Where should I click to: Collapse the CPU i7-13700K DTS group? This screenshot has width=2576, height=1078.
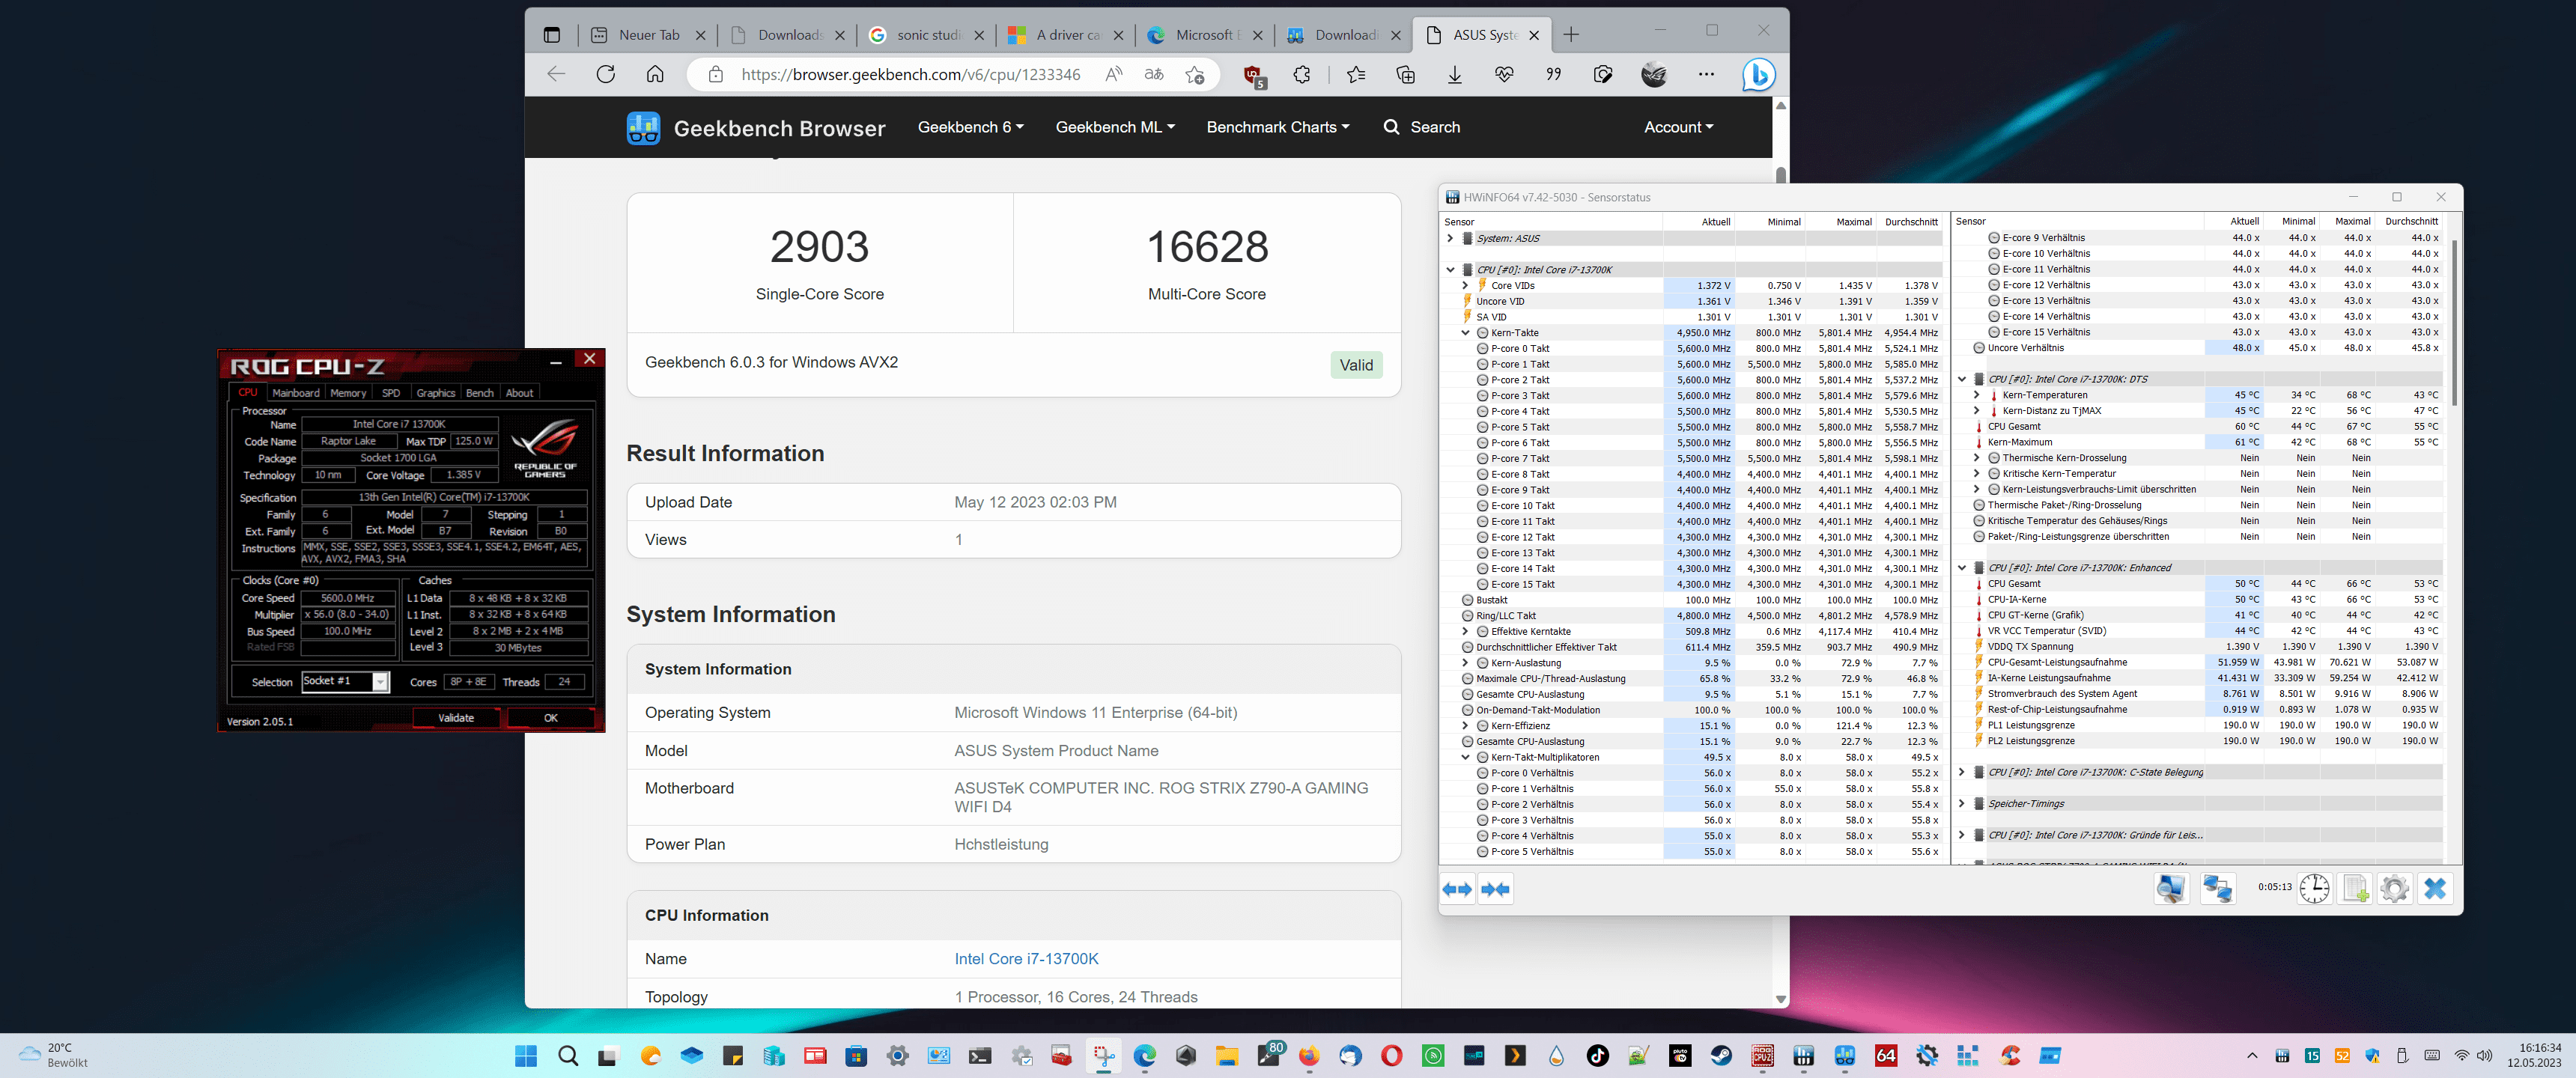1961,379
